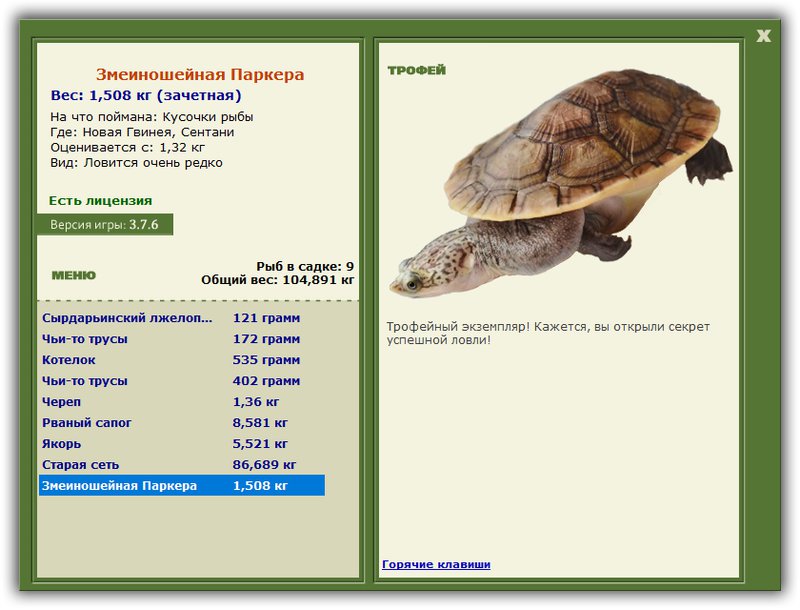Click the Общий вес: 104,891 кг total
Image resolution: width=800 pixels, height=610 pixels.
tap(278, 279)
